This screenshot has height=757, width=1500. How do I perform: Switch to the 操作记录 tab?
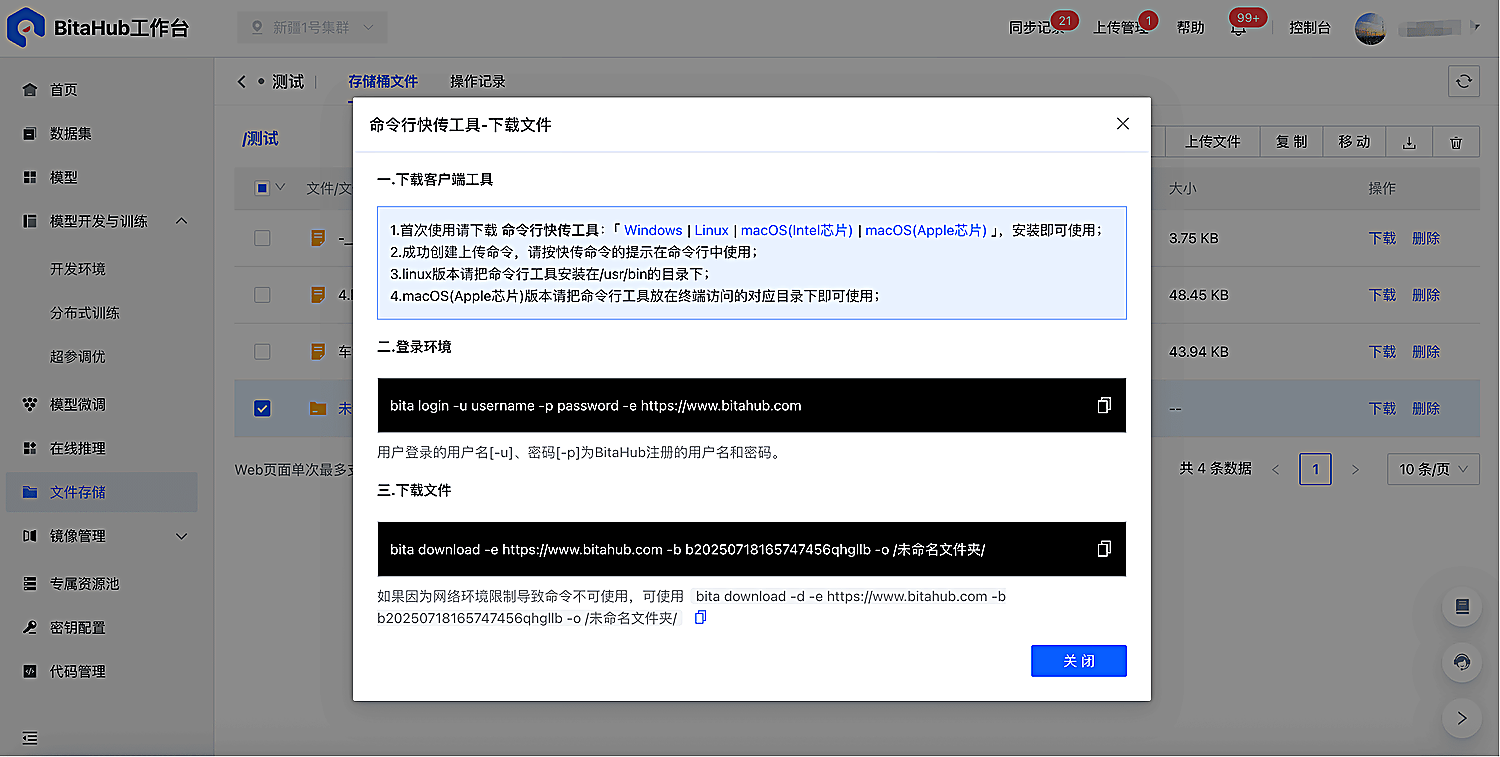pyautogui.click(x=478, y=82)
